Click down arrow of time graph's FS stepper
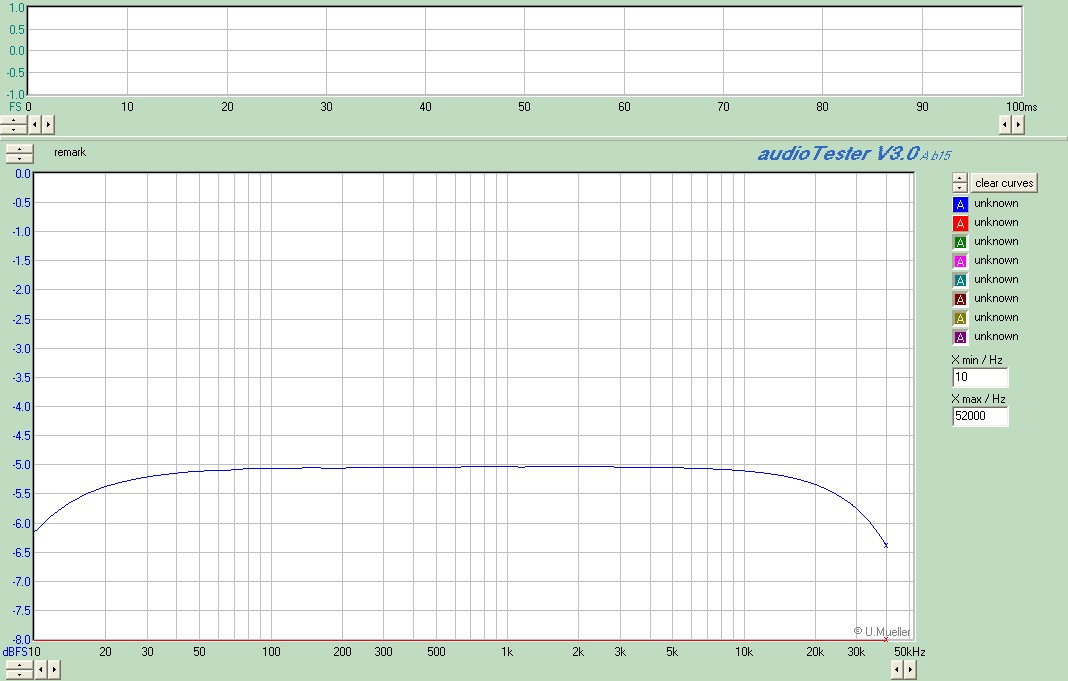 14,129
